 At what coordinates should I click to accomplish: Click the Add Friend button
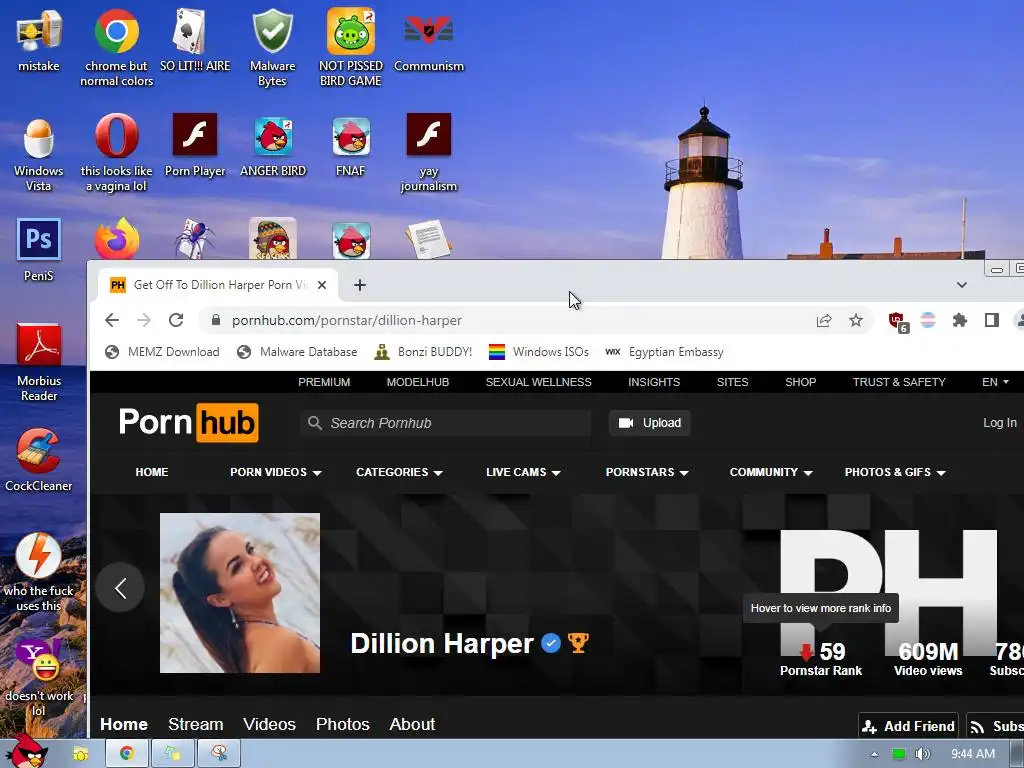pos(908,726)
